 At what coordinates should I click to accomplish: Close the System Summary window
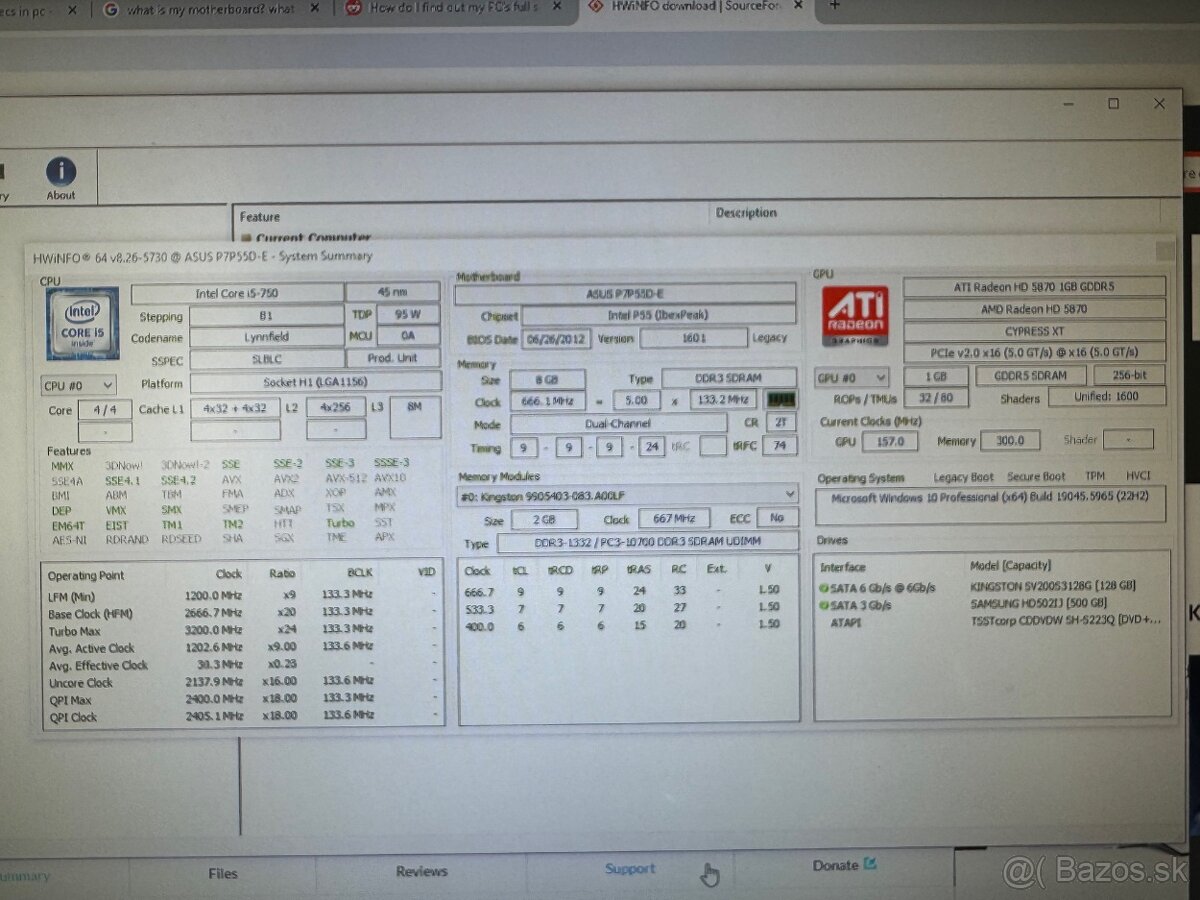click(x=1164, y=251)
